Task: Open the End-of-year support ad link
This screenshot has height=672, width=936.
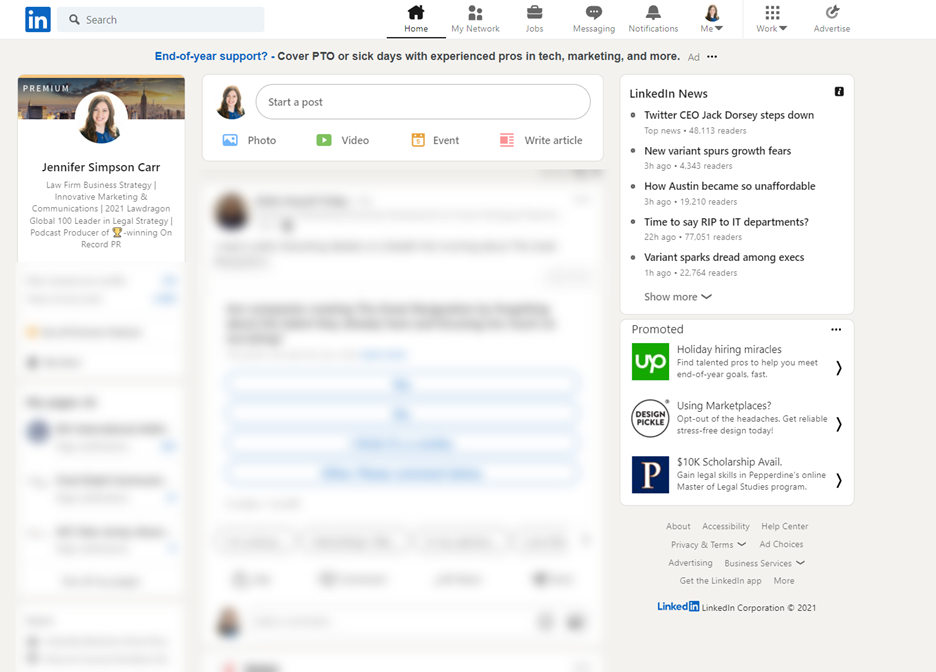Action: 211,56
